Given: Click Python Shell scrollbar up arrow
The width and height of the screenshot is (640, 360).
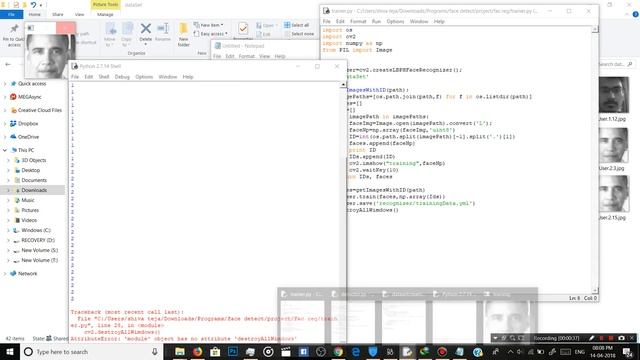Looking at the screenshot, I should coord(343,84).
